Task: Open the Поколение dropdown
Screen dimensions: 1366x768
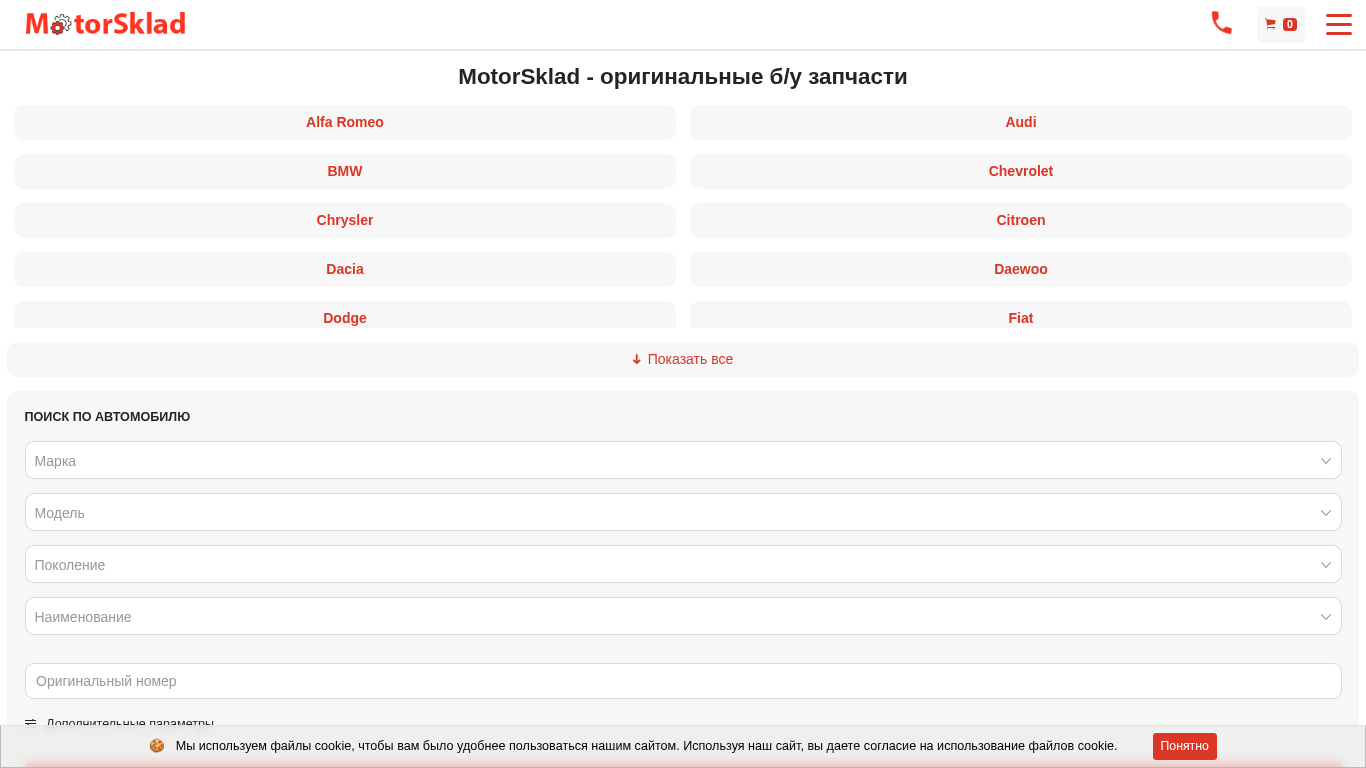Action: click(683, 564)
